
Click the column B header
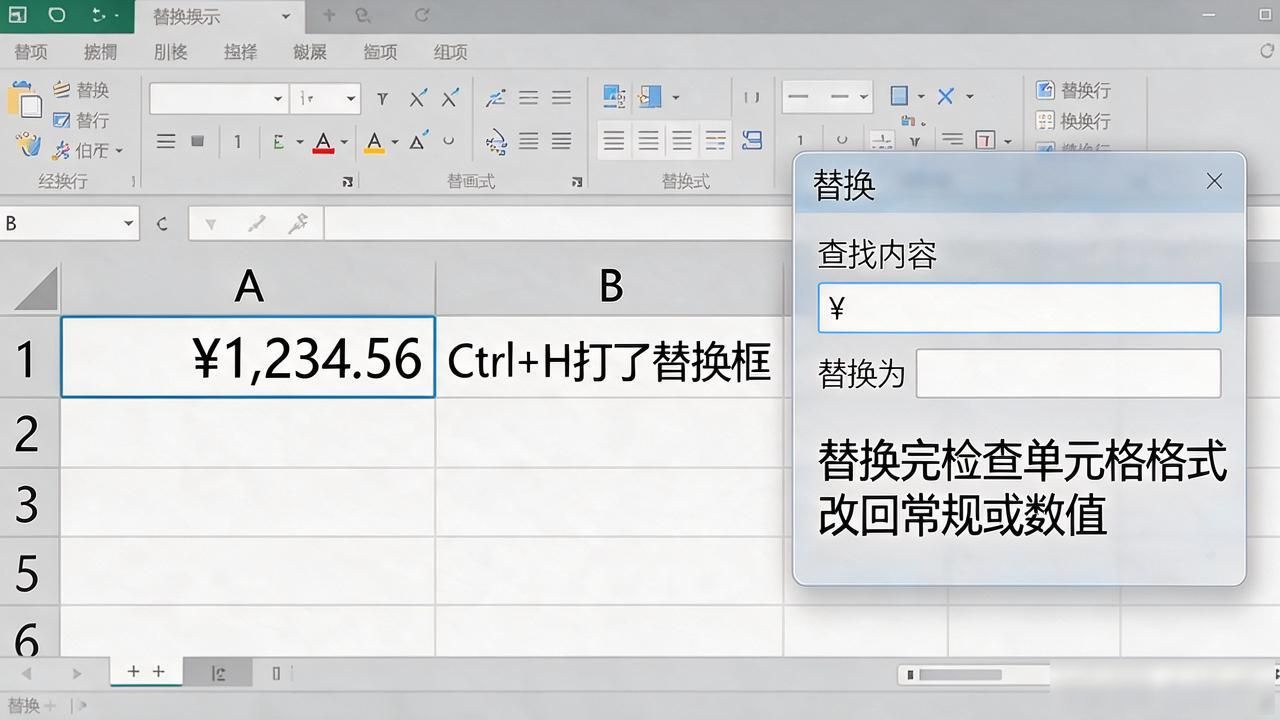610,287
